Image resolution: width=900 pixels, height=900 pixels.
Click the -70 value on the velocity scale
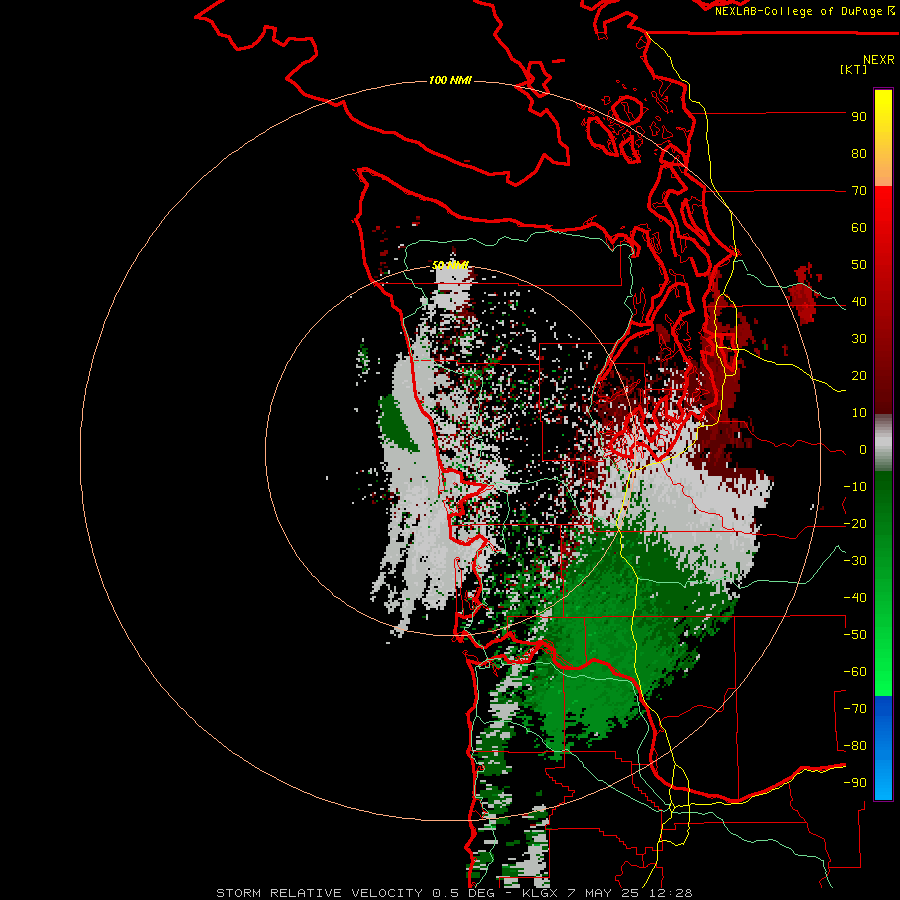click(x=855, y=709)
